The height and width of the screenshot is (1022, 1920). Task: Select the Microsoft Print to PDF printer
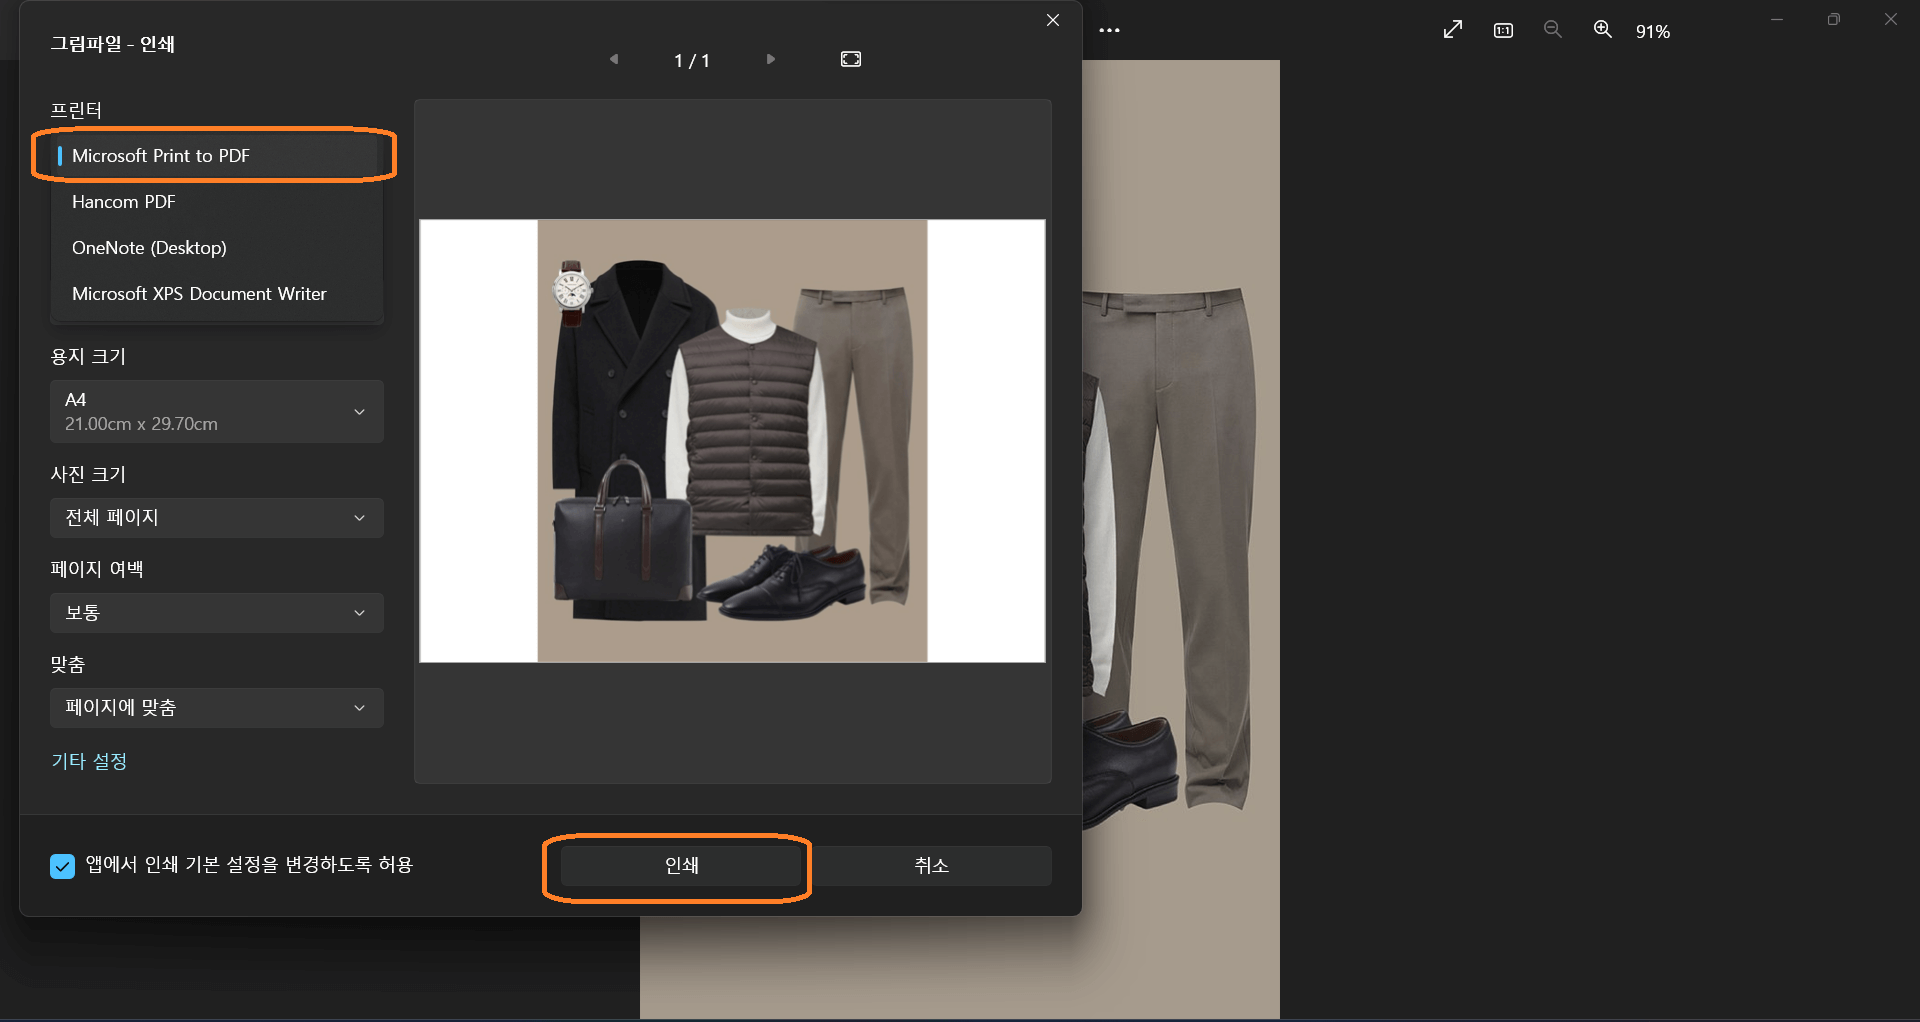pyautogui.click(x=217, y=155)
